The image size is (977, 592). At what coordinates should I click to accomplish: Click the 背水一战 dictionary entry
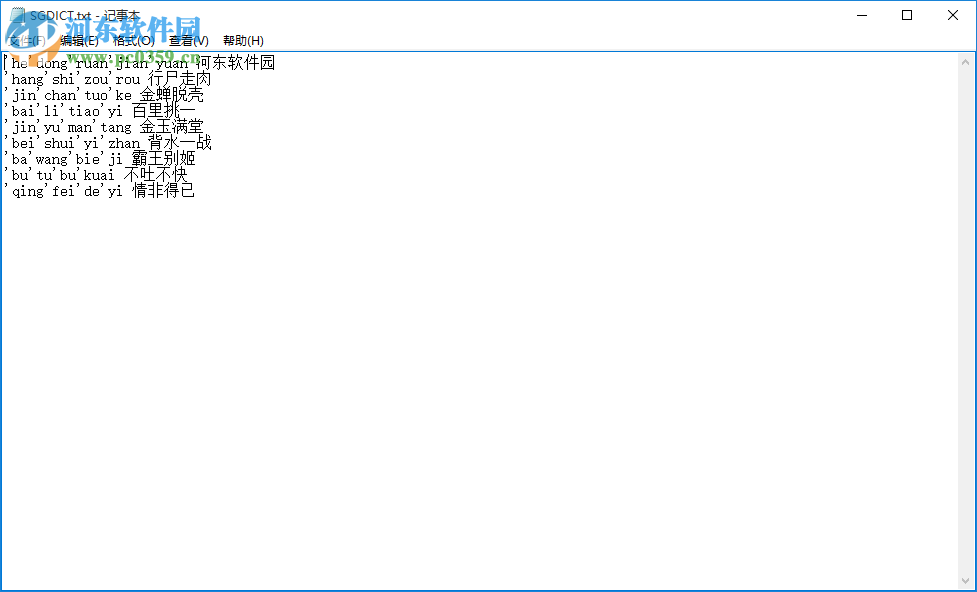point(183,142)
